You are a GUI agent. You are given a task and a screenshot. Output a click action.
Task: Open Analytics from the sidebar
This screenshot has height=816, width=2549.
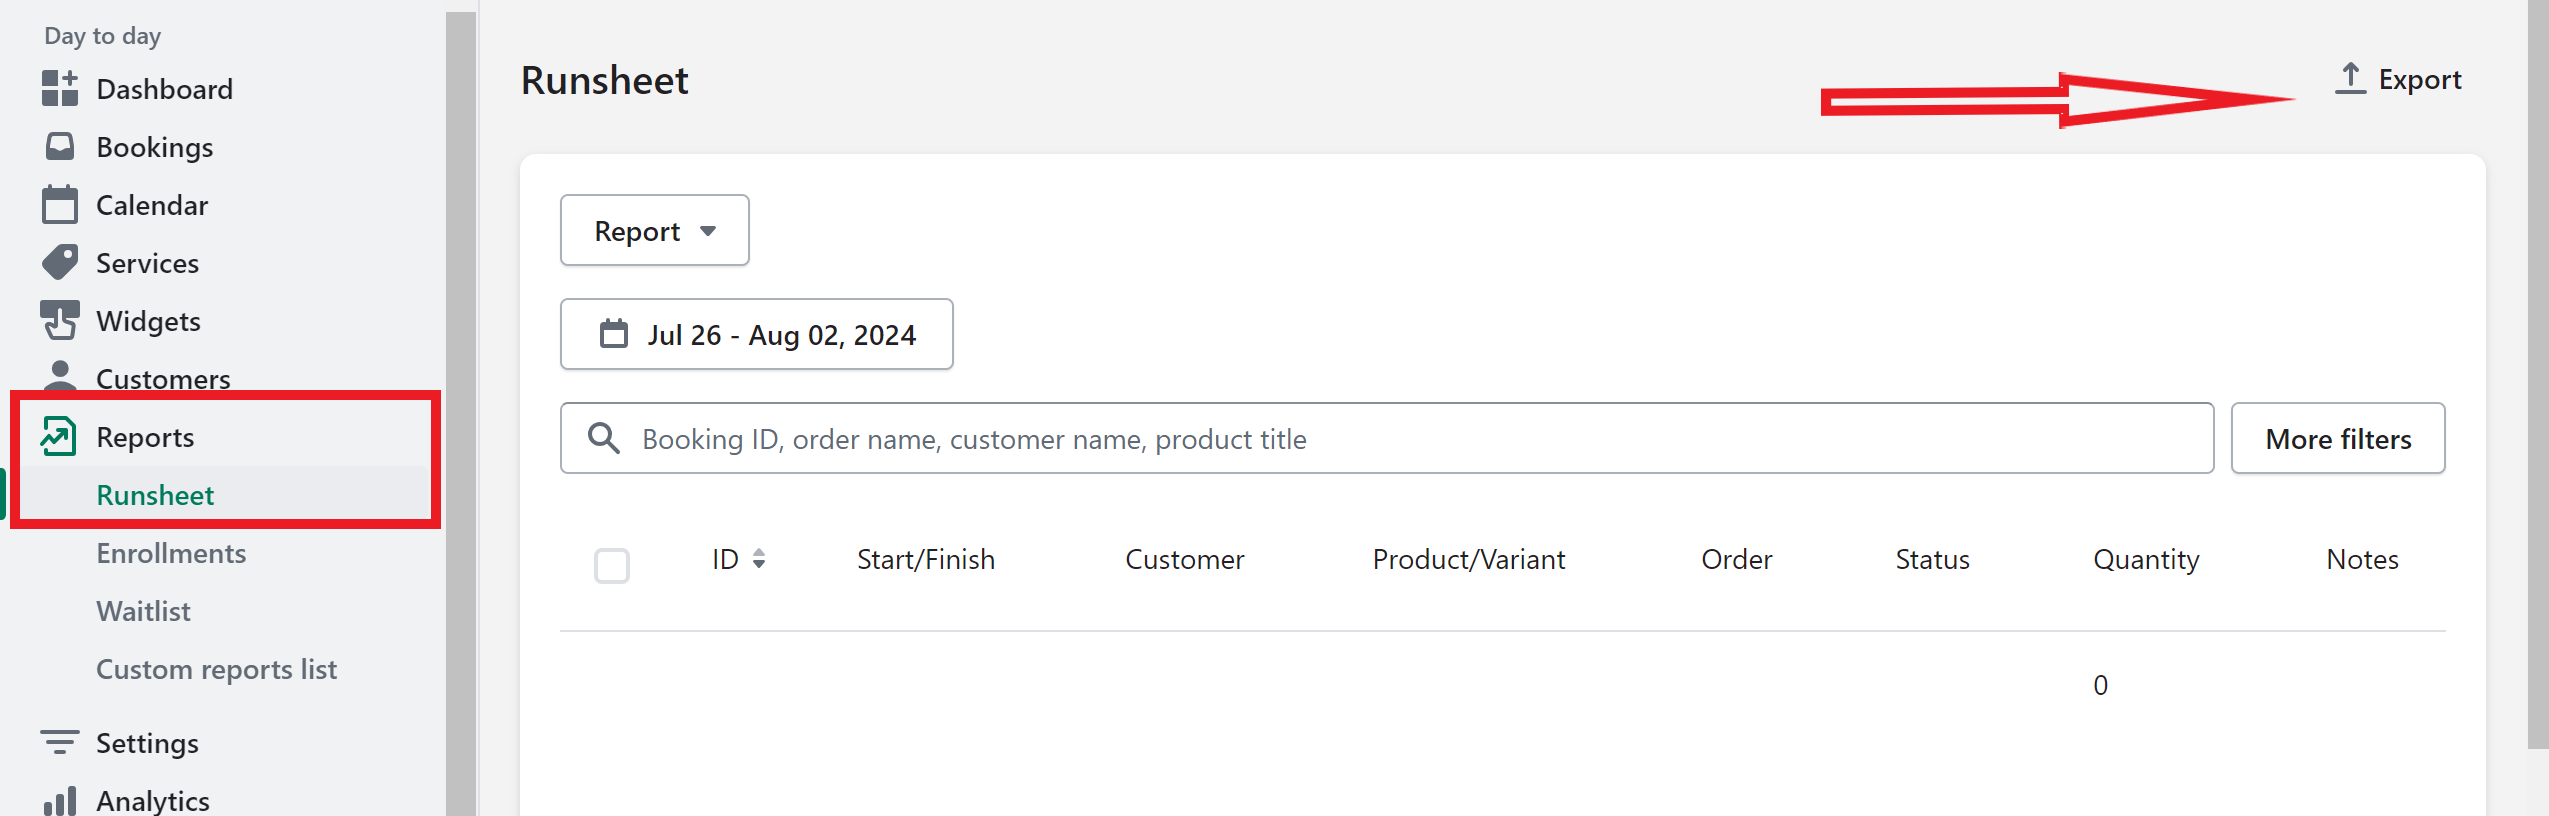pyautogui.click(x=153, y=801)
